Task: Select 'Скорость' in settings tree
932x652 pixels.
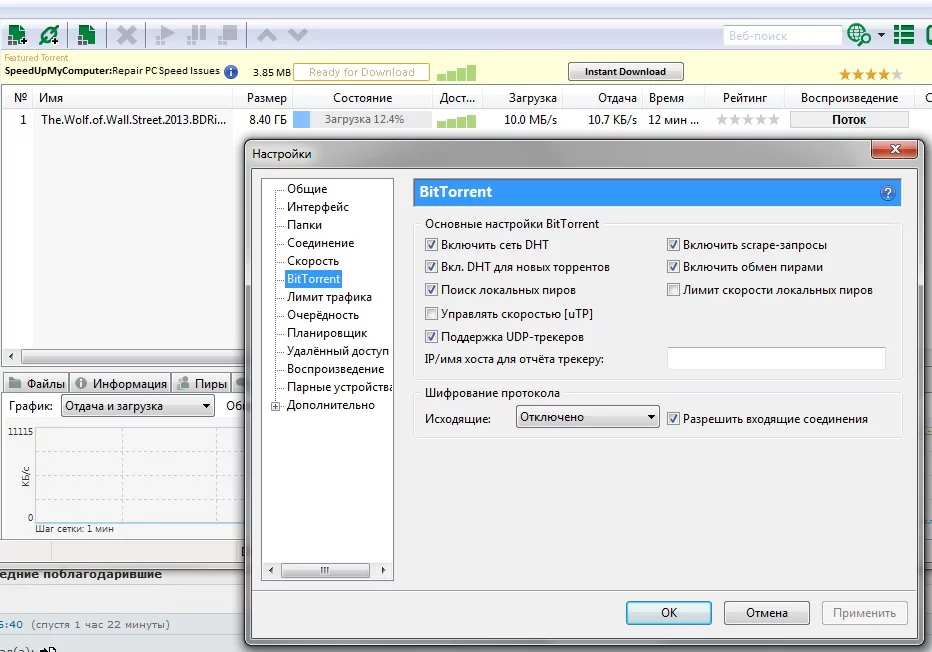Action: 313,261
